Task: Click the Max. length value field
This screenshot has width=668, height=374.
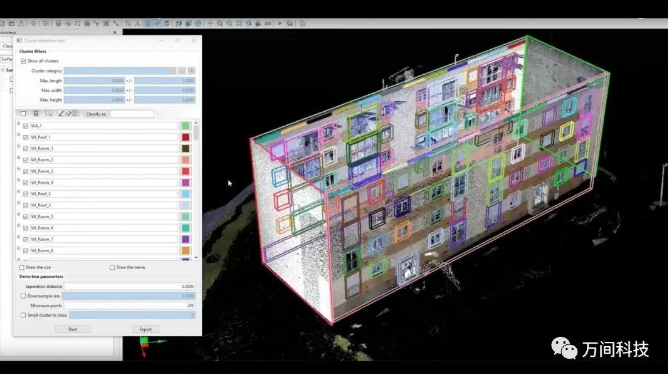Action: 94,81
